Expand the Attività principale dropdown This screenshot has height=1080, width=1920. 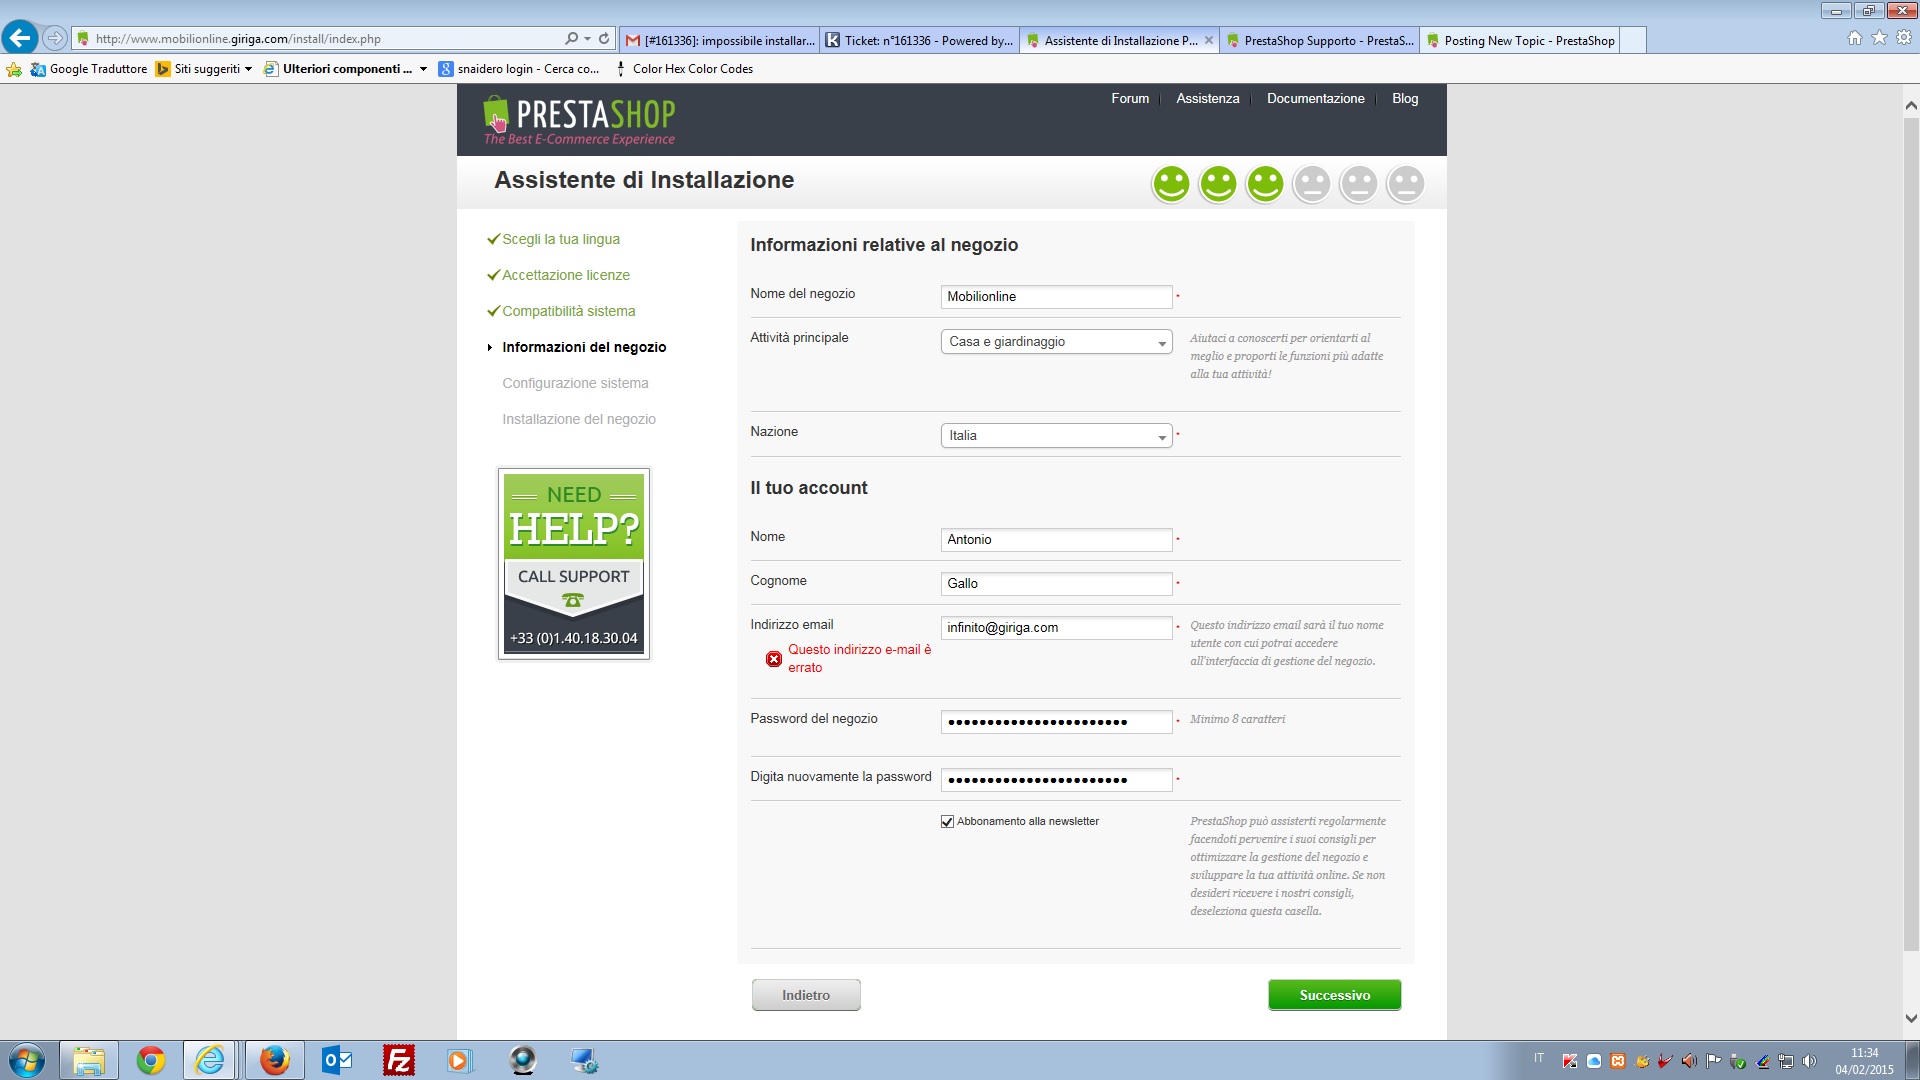[1056, 342]
